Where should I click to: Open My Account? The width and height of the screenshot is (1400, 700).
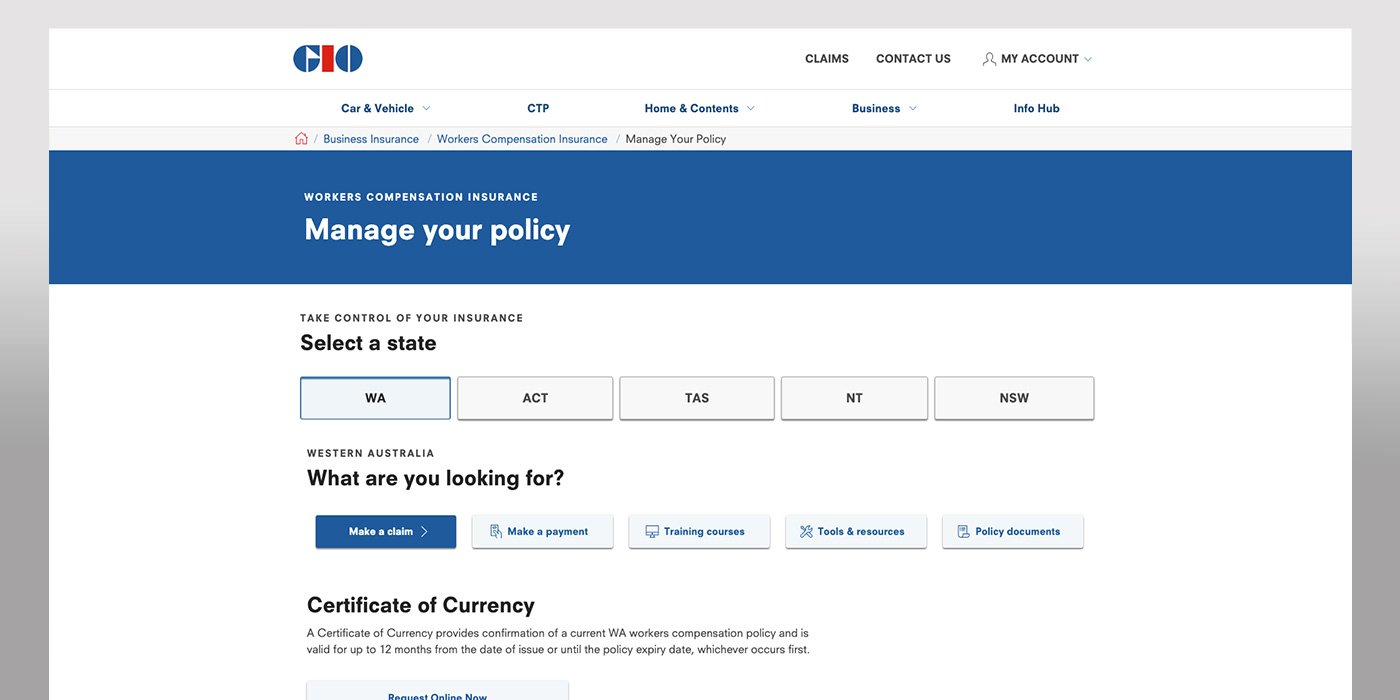pyautogui.click(x=1037, y=59)
